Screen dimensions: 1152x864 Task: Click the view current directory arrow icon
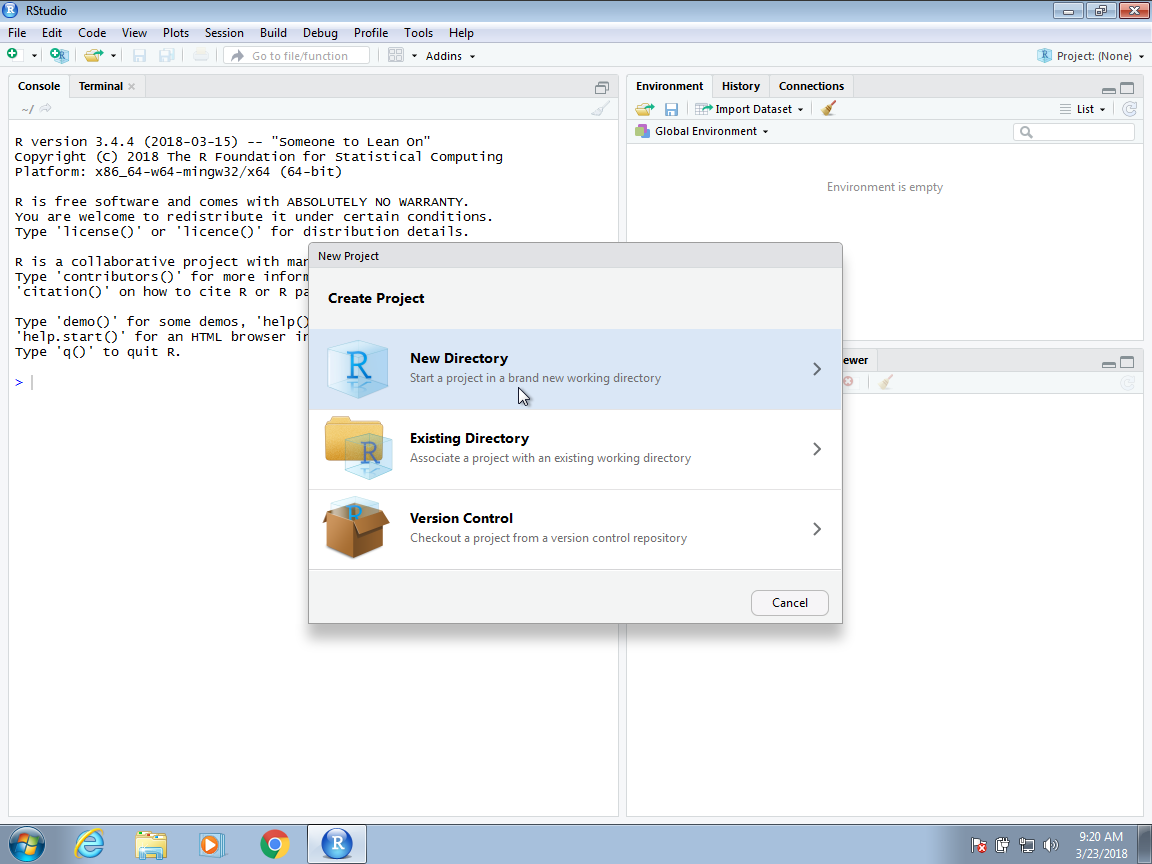[46, 109]
